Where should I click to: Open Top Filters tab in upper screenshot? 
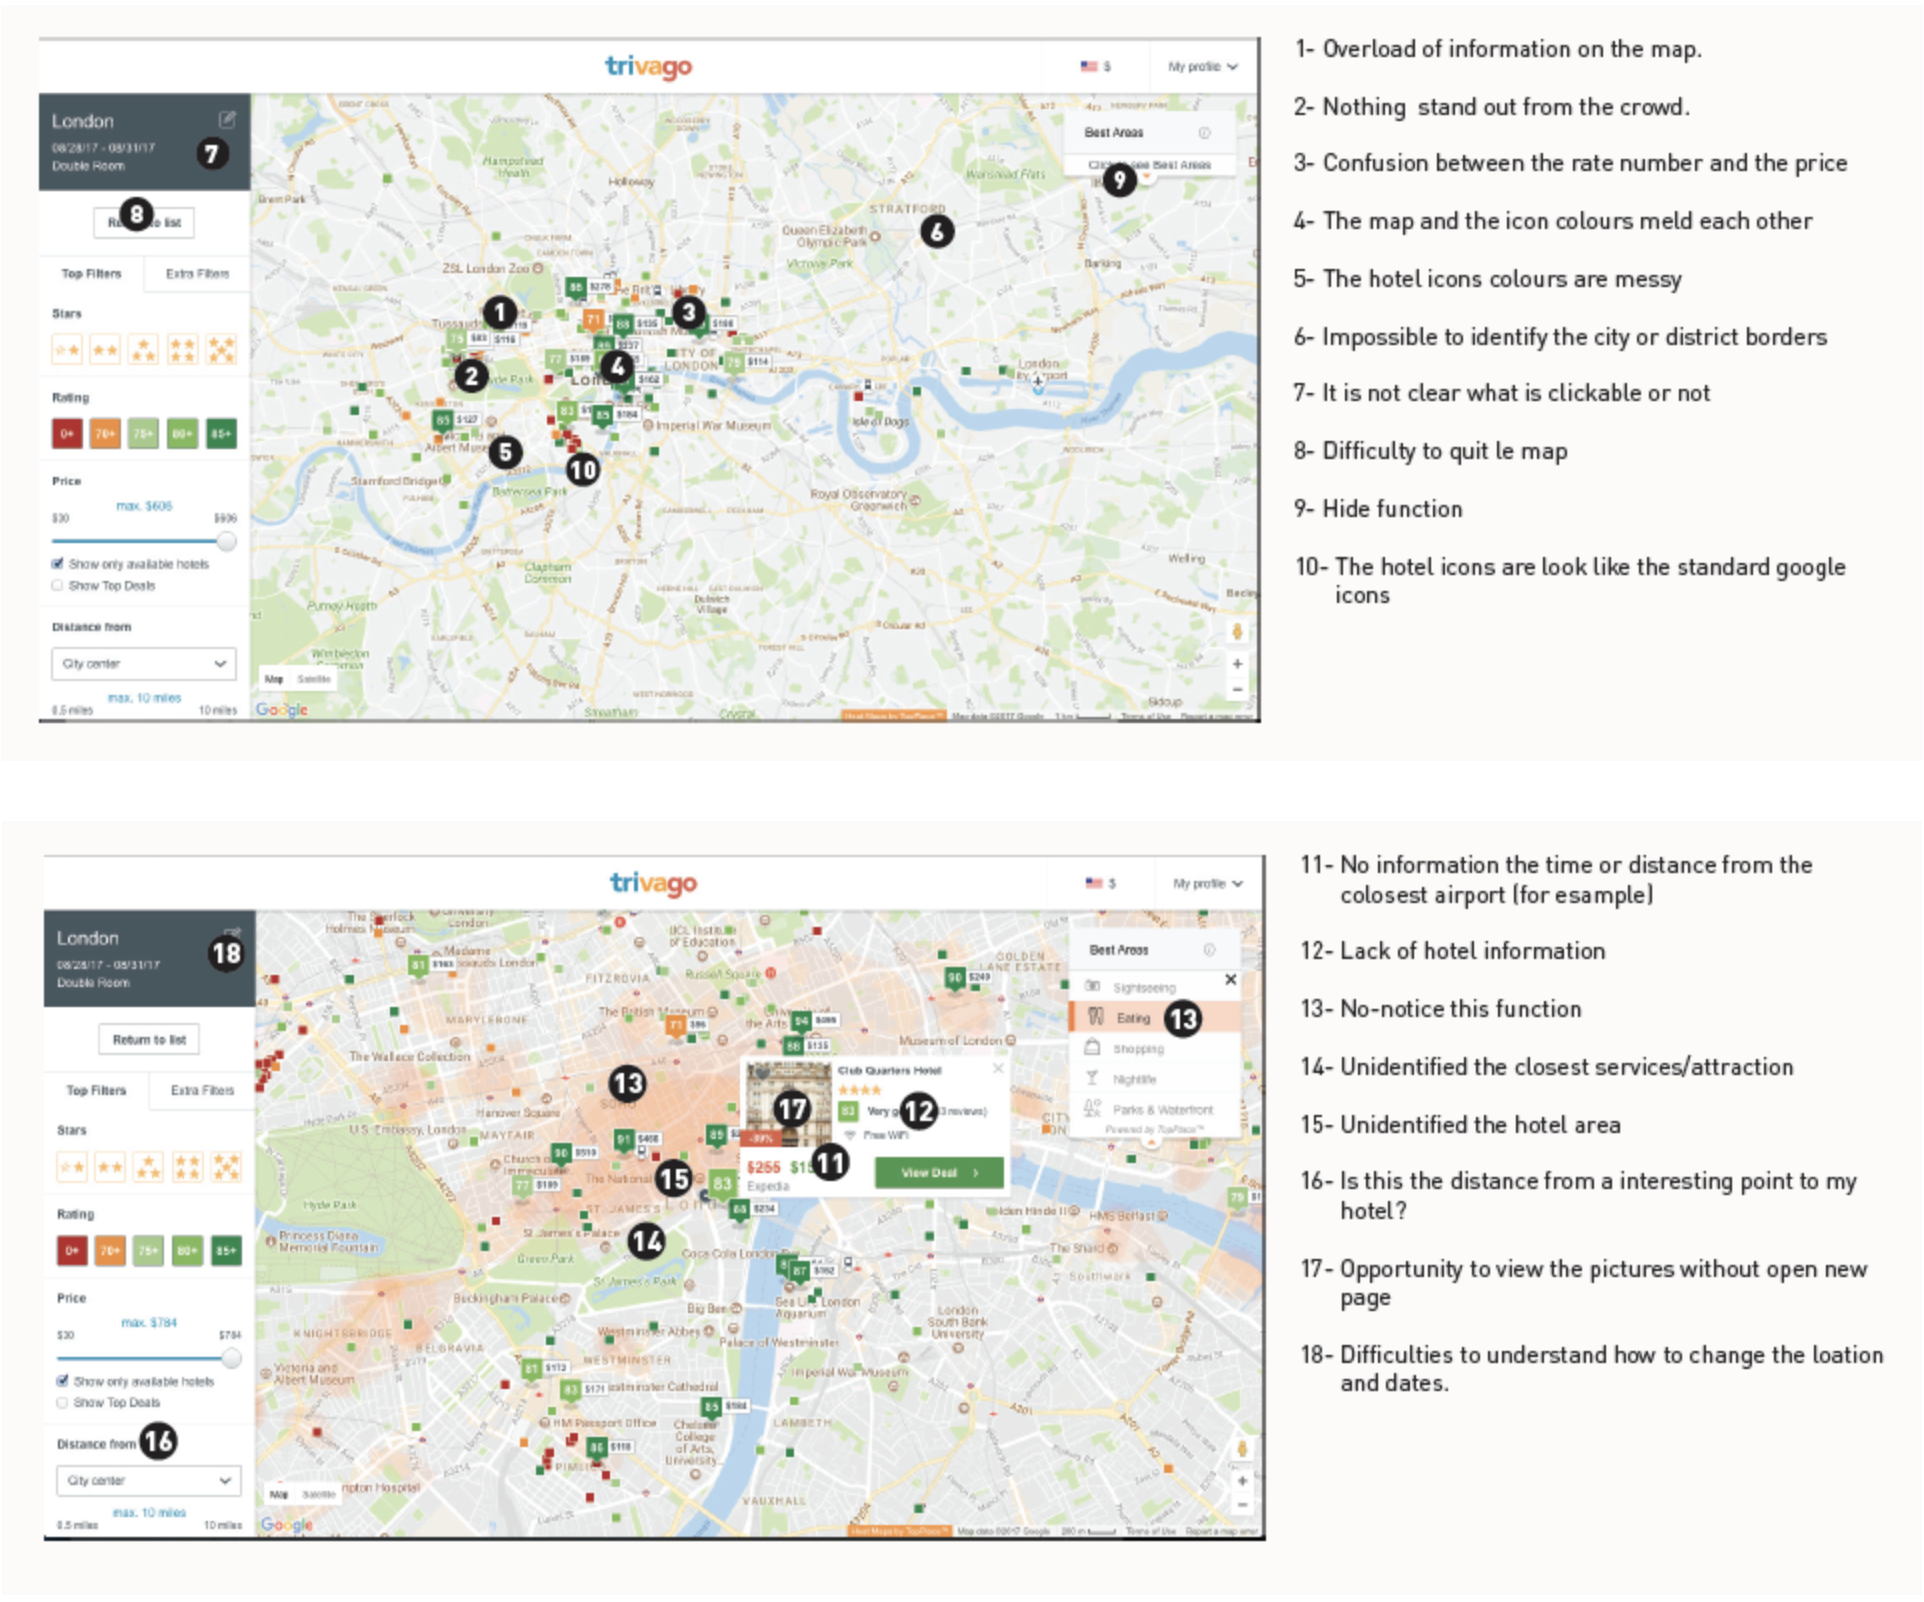[91, 273]
